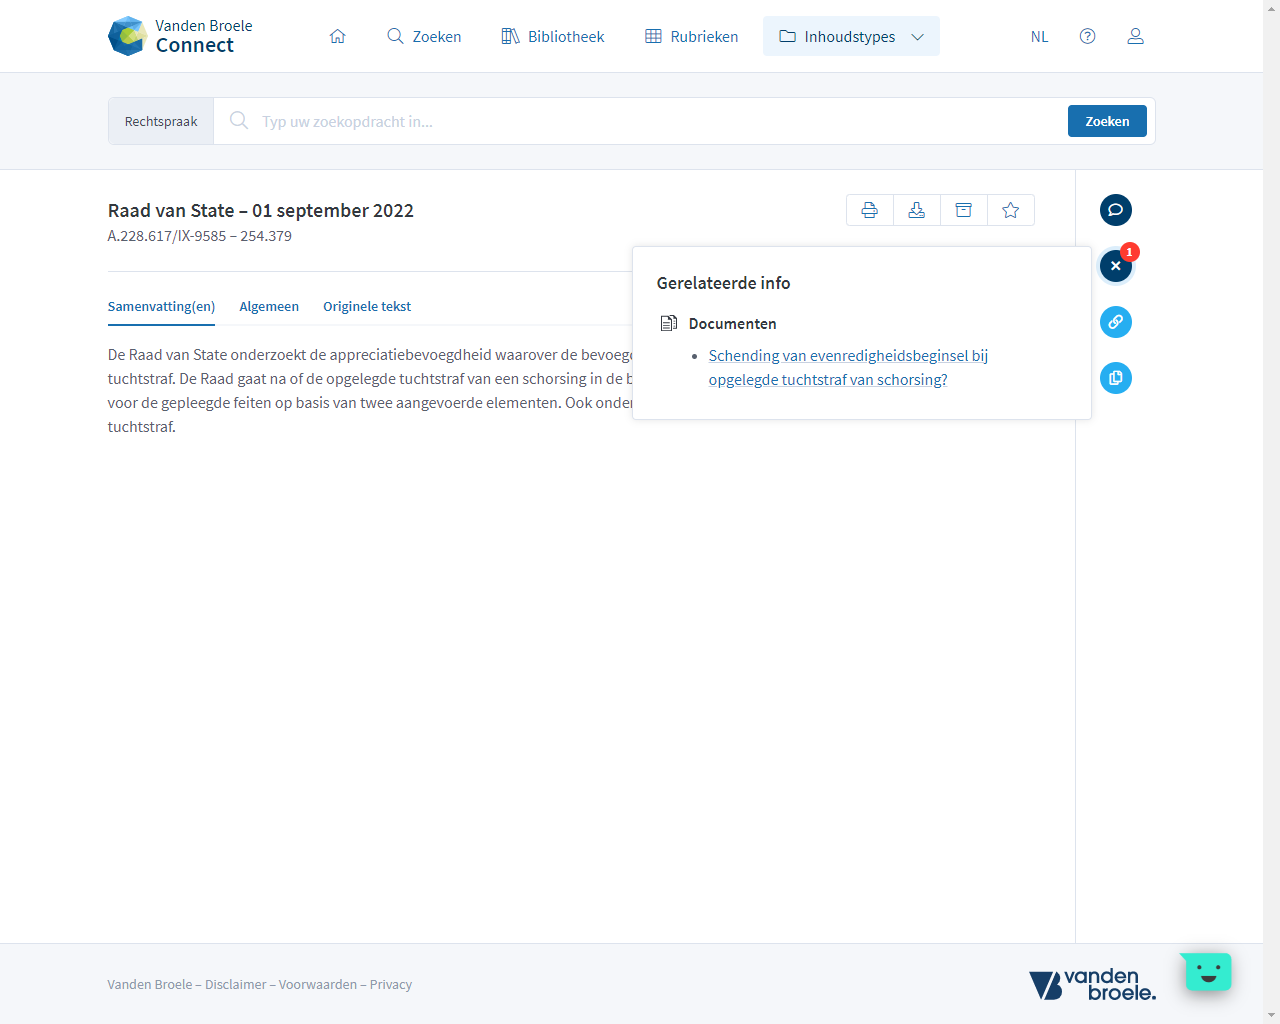The image size is (1280, 1024).
Task: Switch to the Algemeen tab
Action: (269, 306)
